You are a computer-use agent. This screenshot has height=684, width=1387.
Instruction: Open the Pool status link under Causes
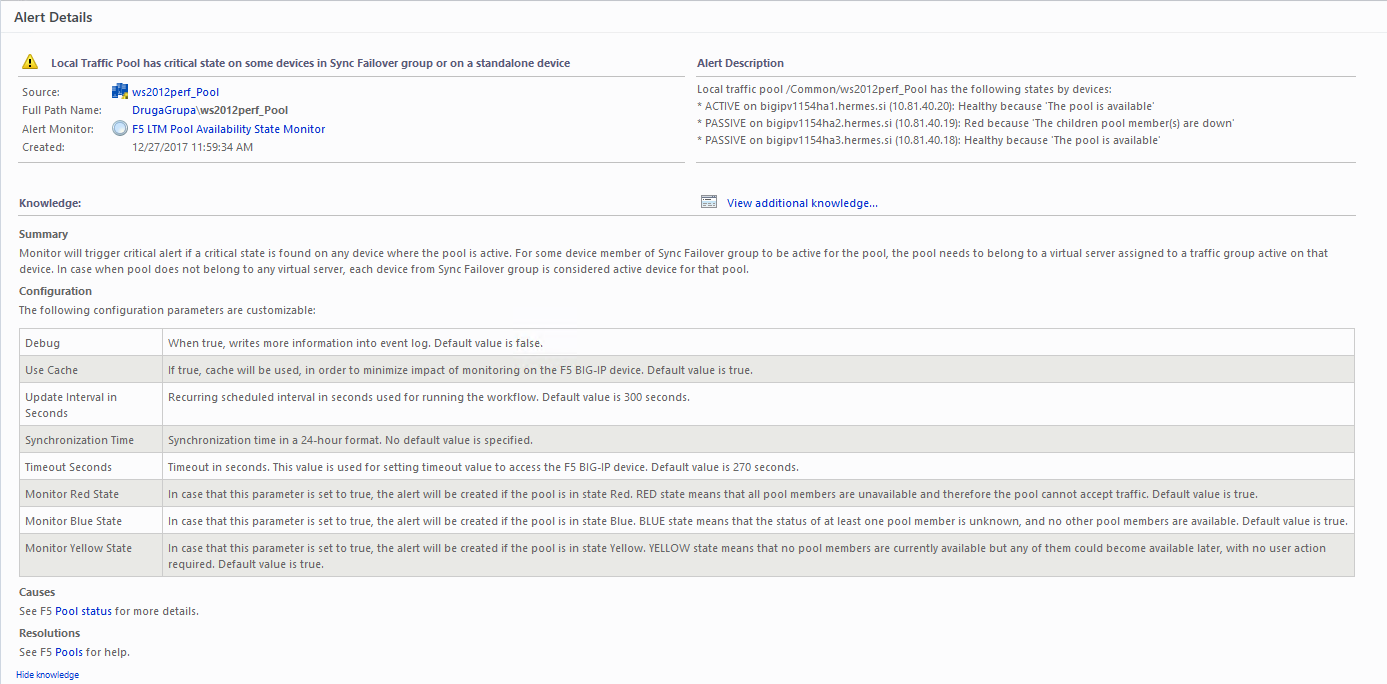tap(83, 611)
